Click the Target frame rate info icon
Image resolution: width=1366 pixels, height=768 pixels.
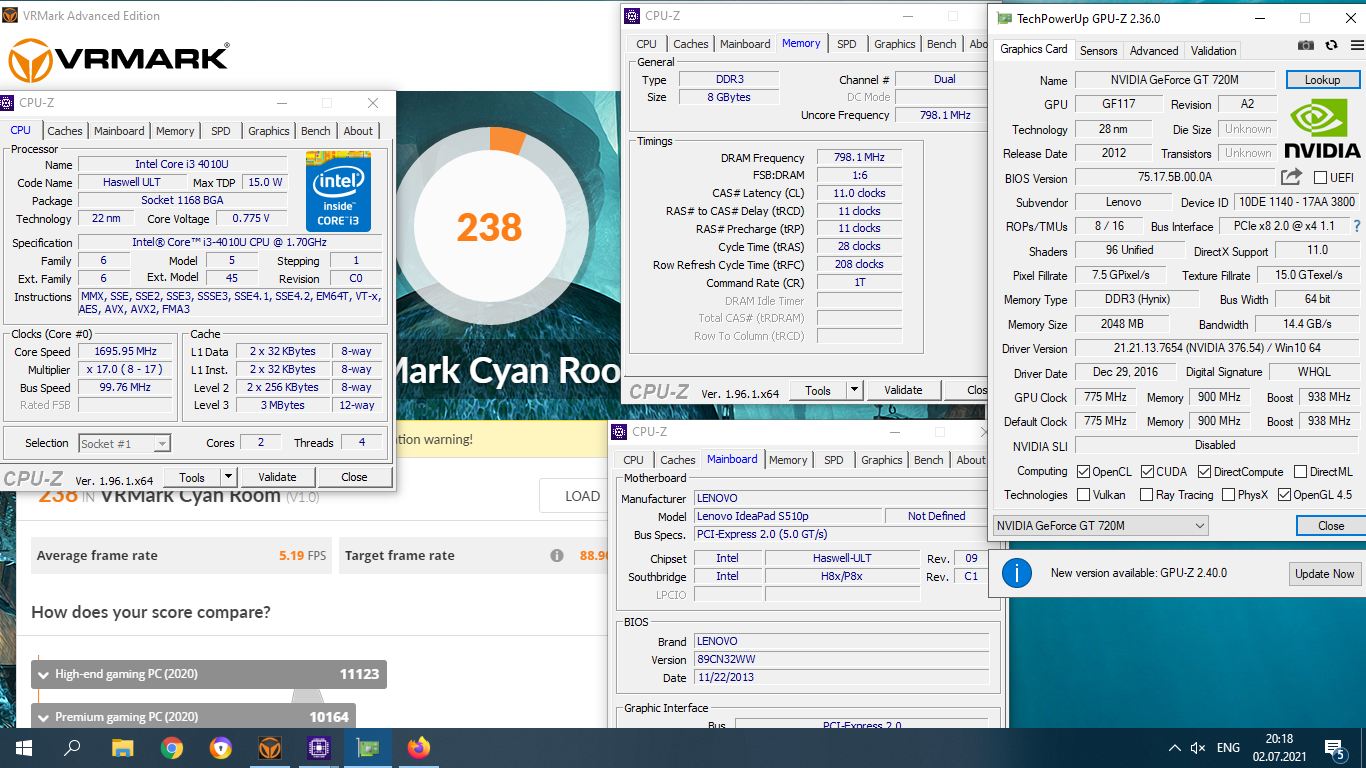[556, 555]
